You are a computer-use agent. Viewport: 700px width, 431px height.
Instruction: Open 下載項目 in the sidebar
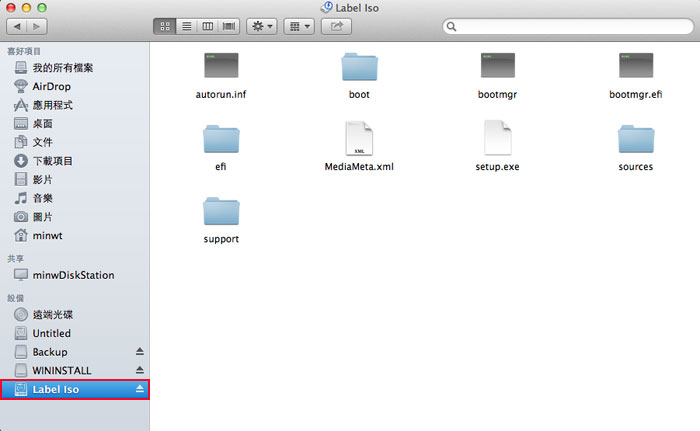75,161
